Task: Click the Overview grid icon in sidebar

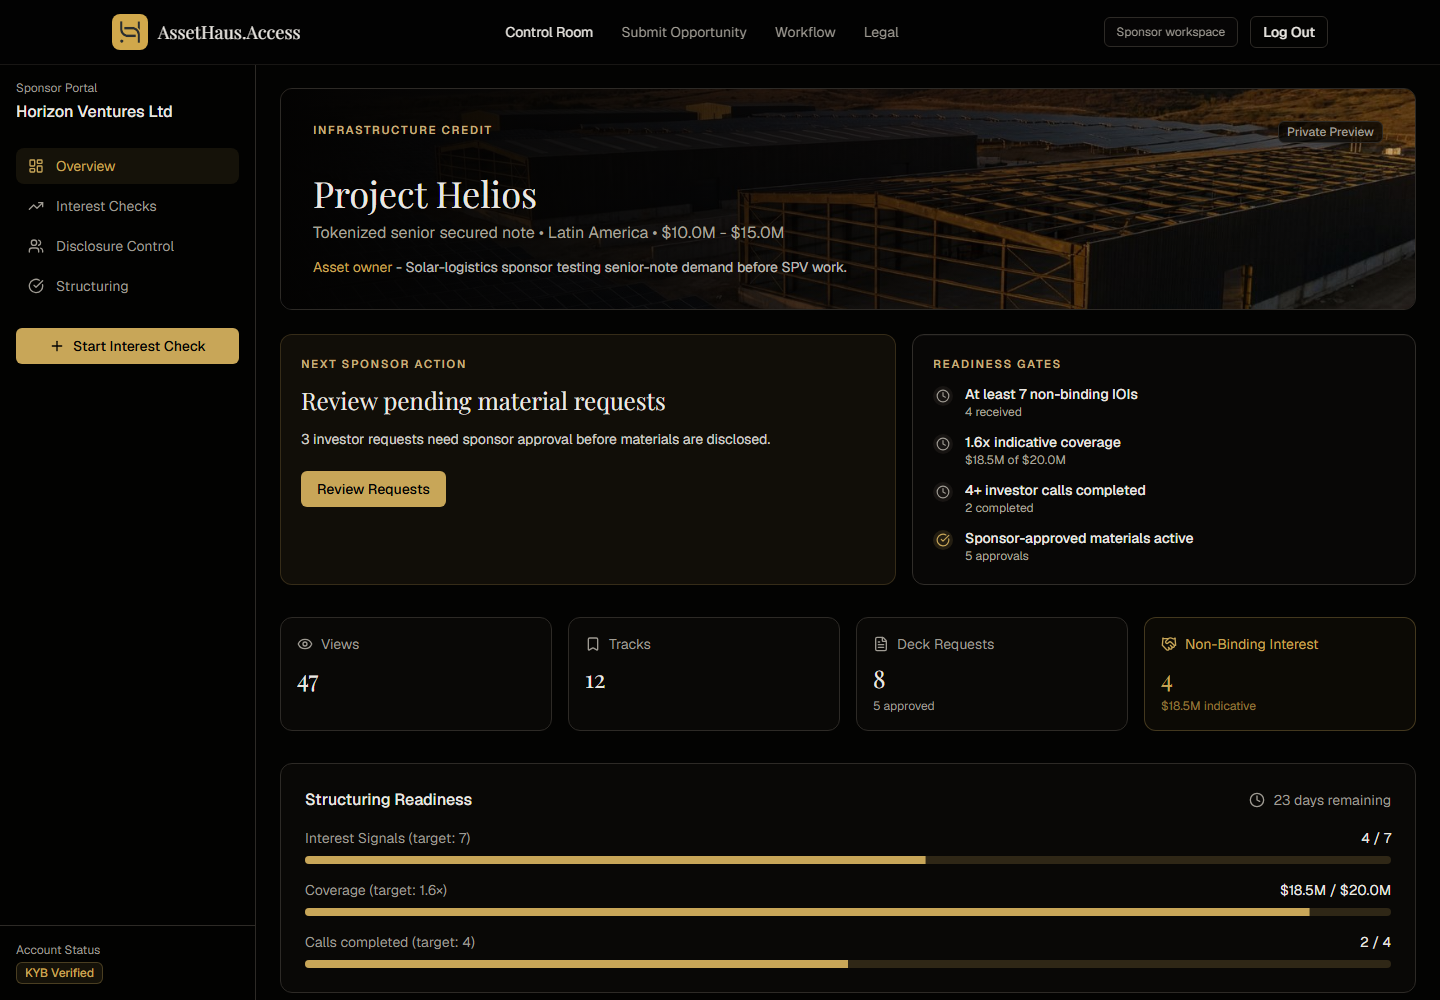Action: [36, 166]
